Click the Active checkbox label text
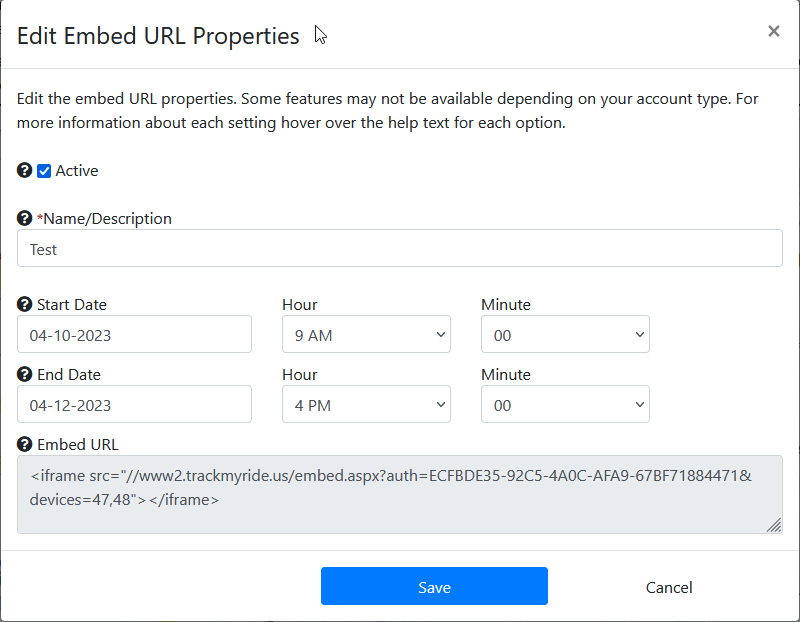This screenshot has height=622, width=800. tap(77, 170)
